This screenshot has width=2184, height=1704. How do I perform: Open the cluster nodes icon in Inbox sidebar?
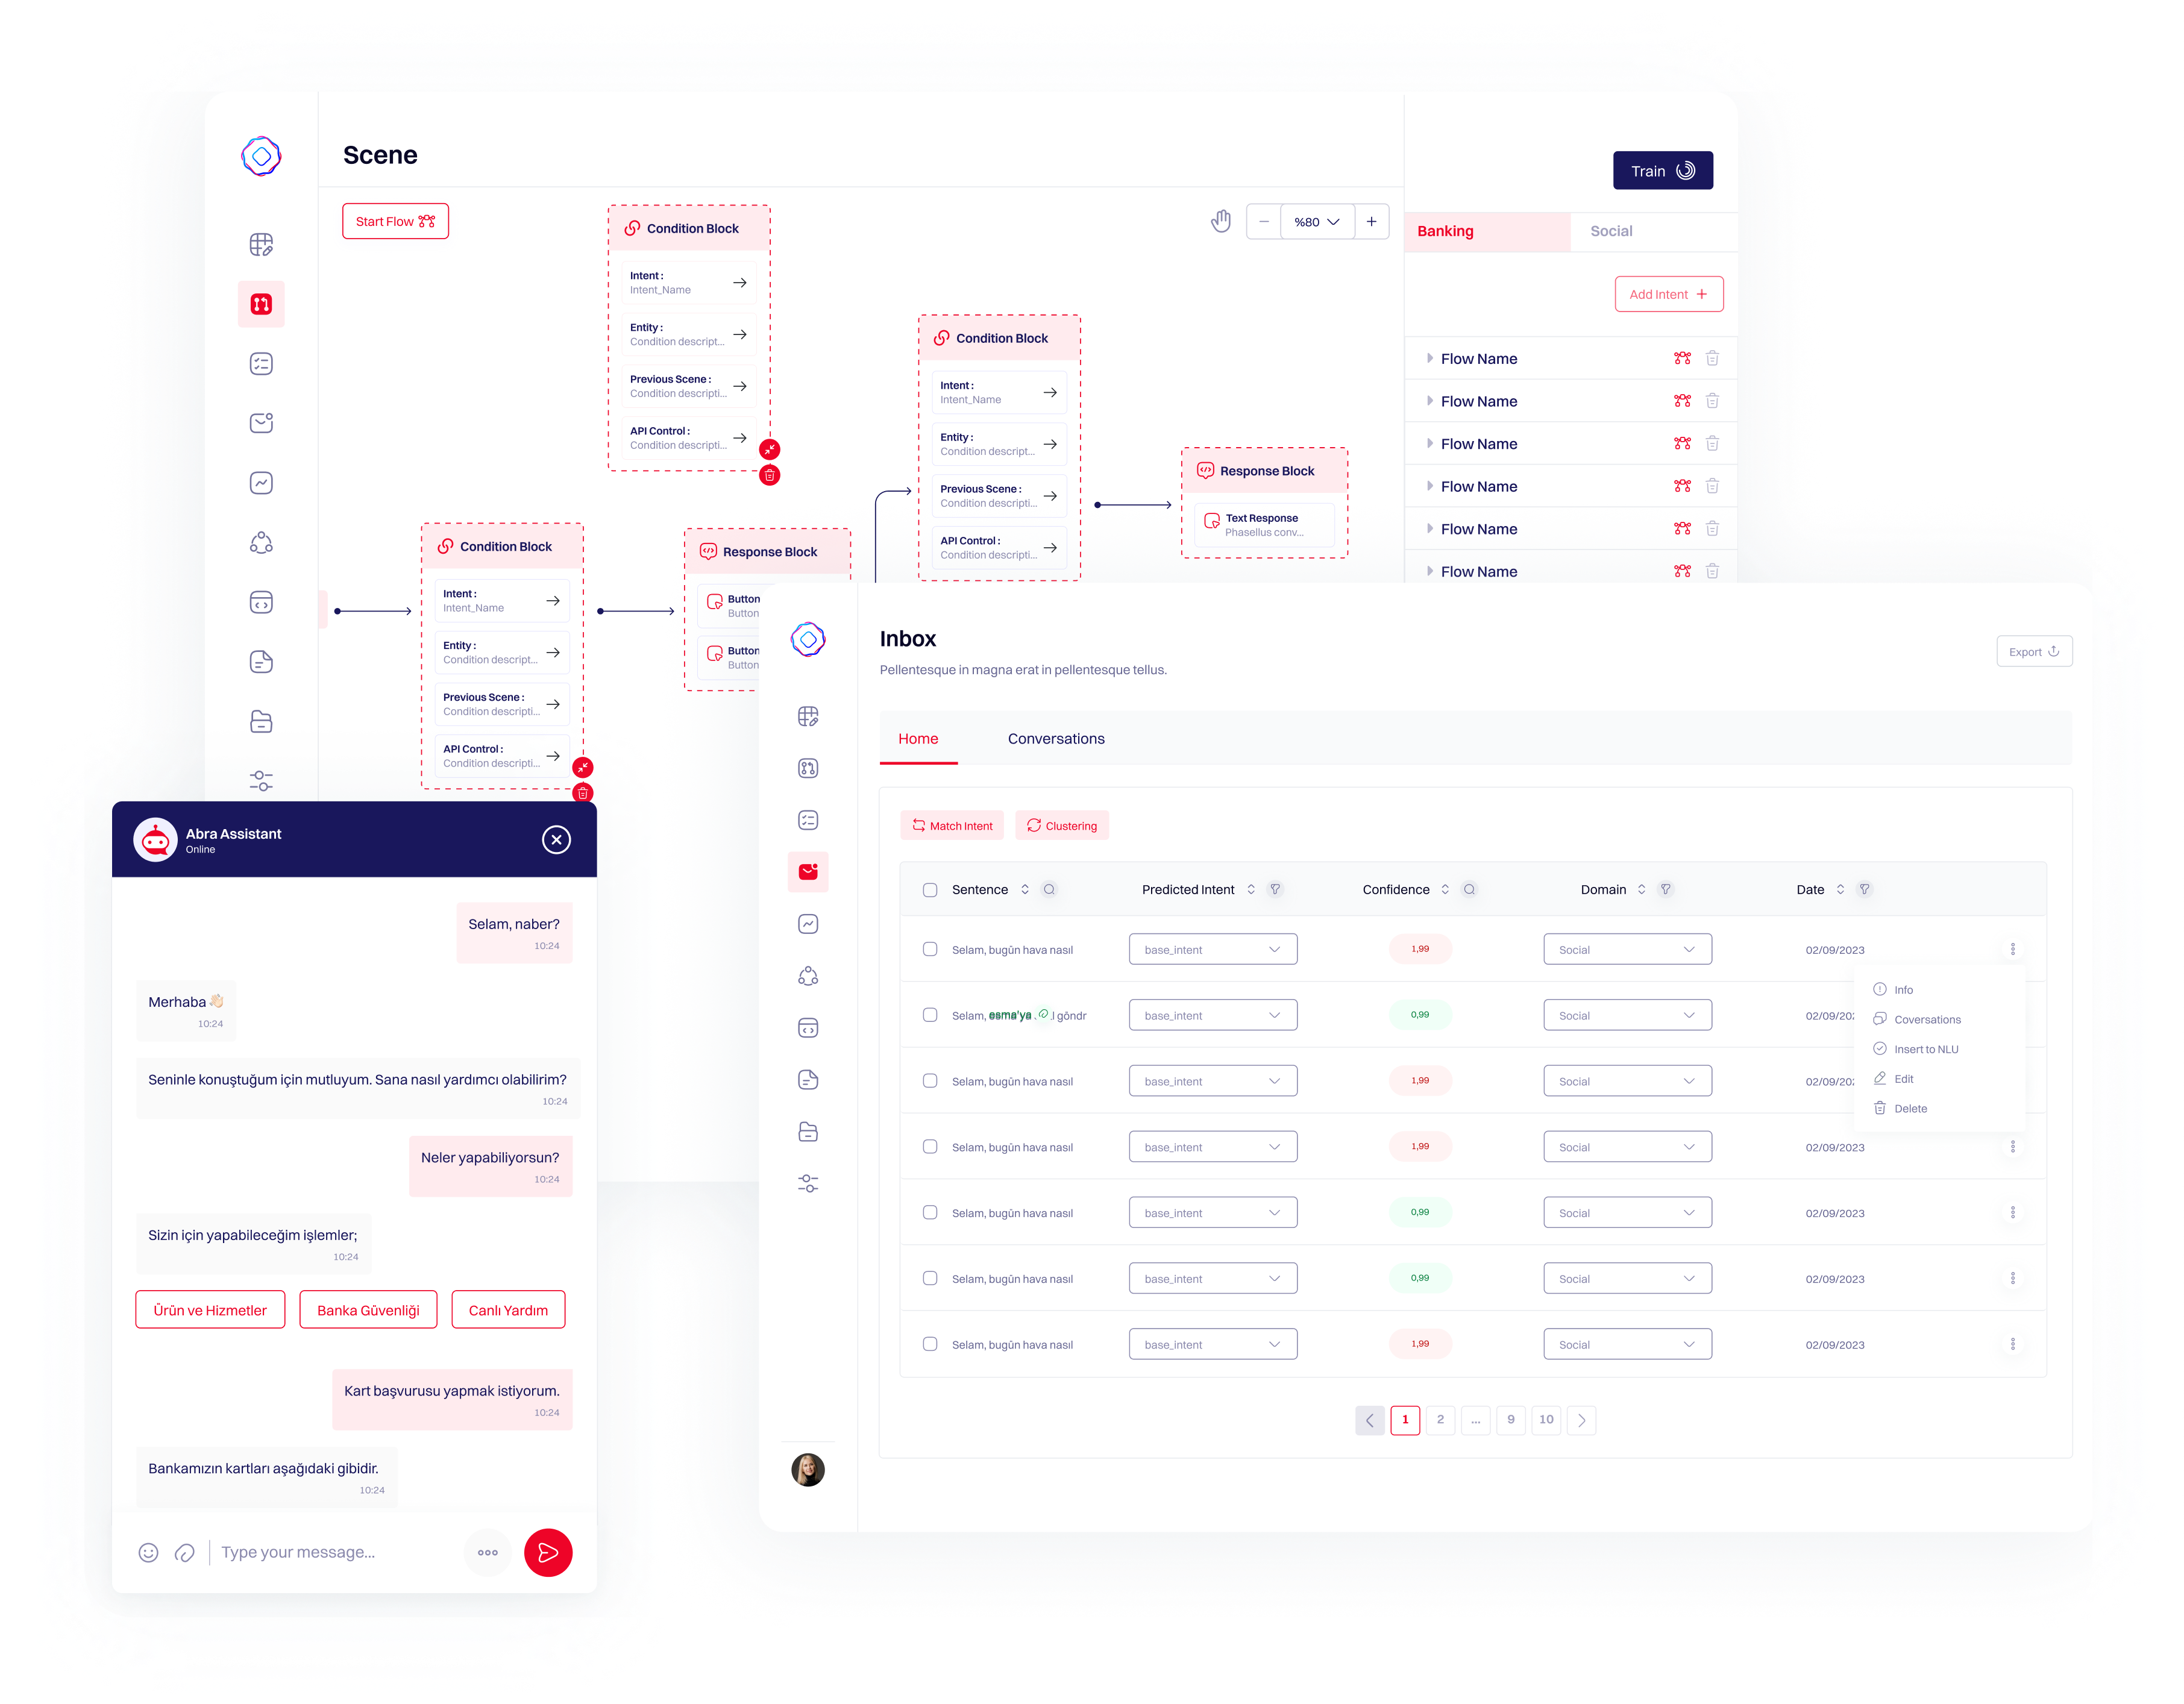pyautogui.click(x=808, y=976)
